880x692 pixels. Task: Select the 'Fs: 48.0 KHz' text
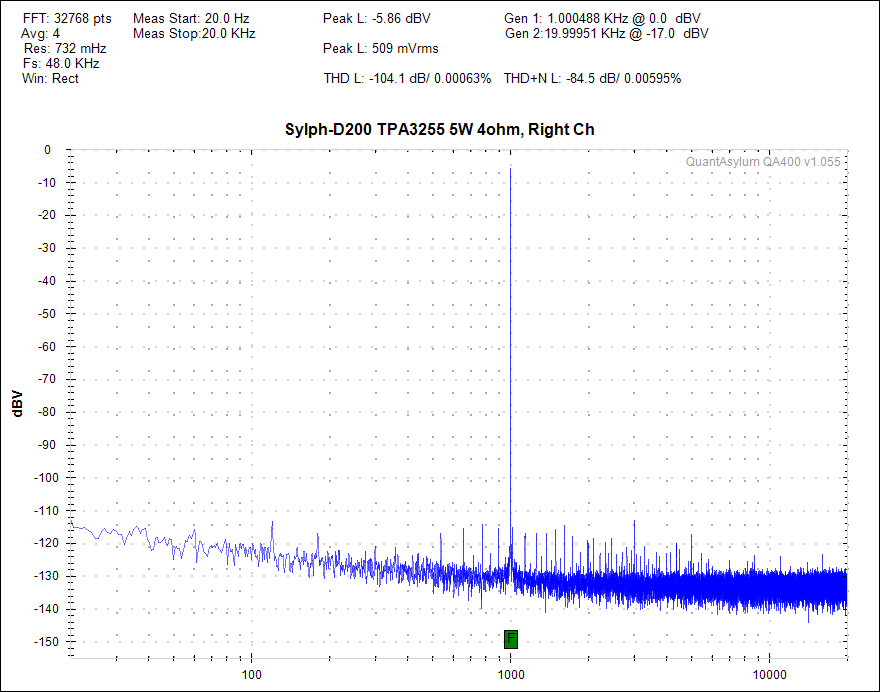tap(61, 63)
